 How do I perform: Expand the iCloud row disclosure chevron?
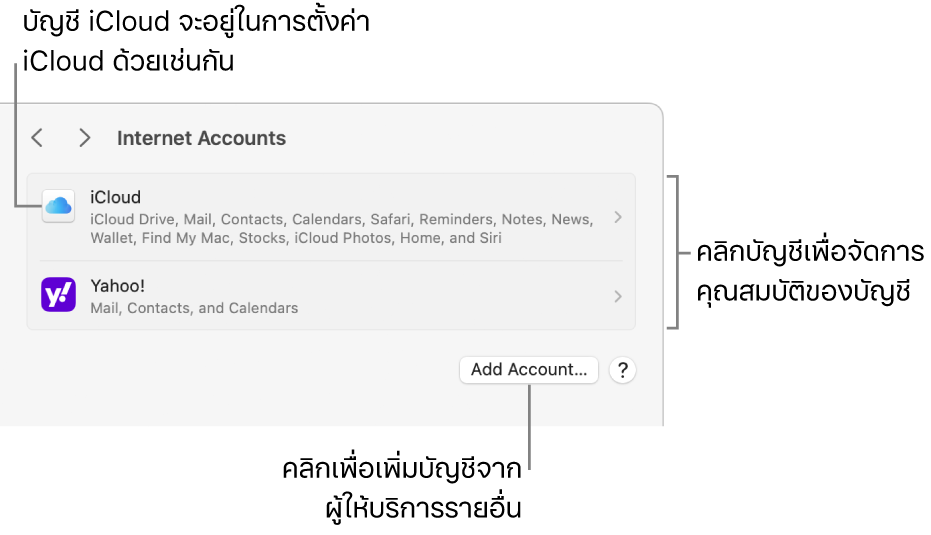[x=618, y=217]
